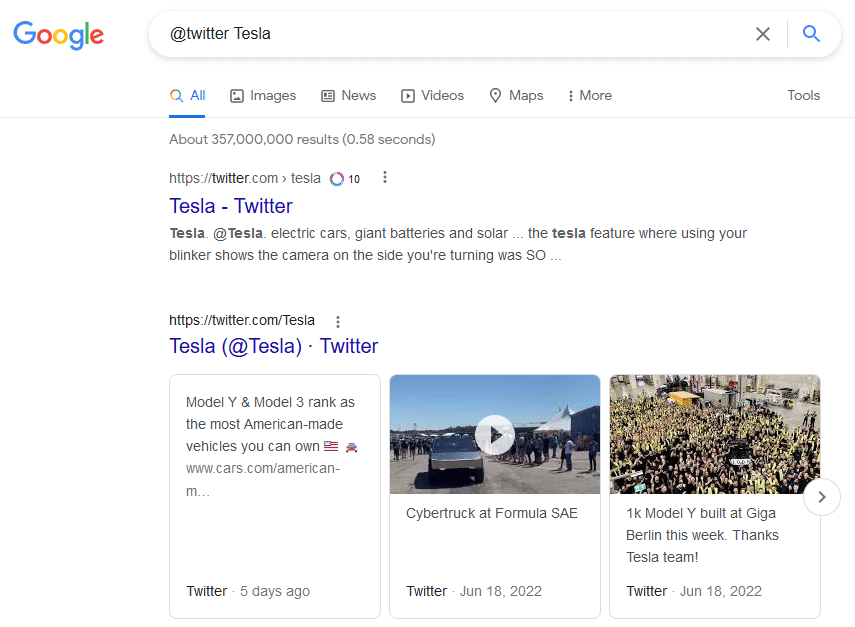Open the "Tesla (@Tesla) · Twitter" link
Screen dimensions: 855x627
pos(274,346)
